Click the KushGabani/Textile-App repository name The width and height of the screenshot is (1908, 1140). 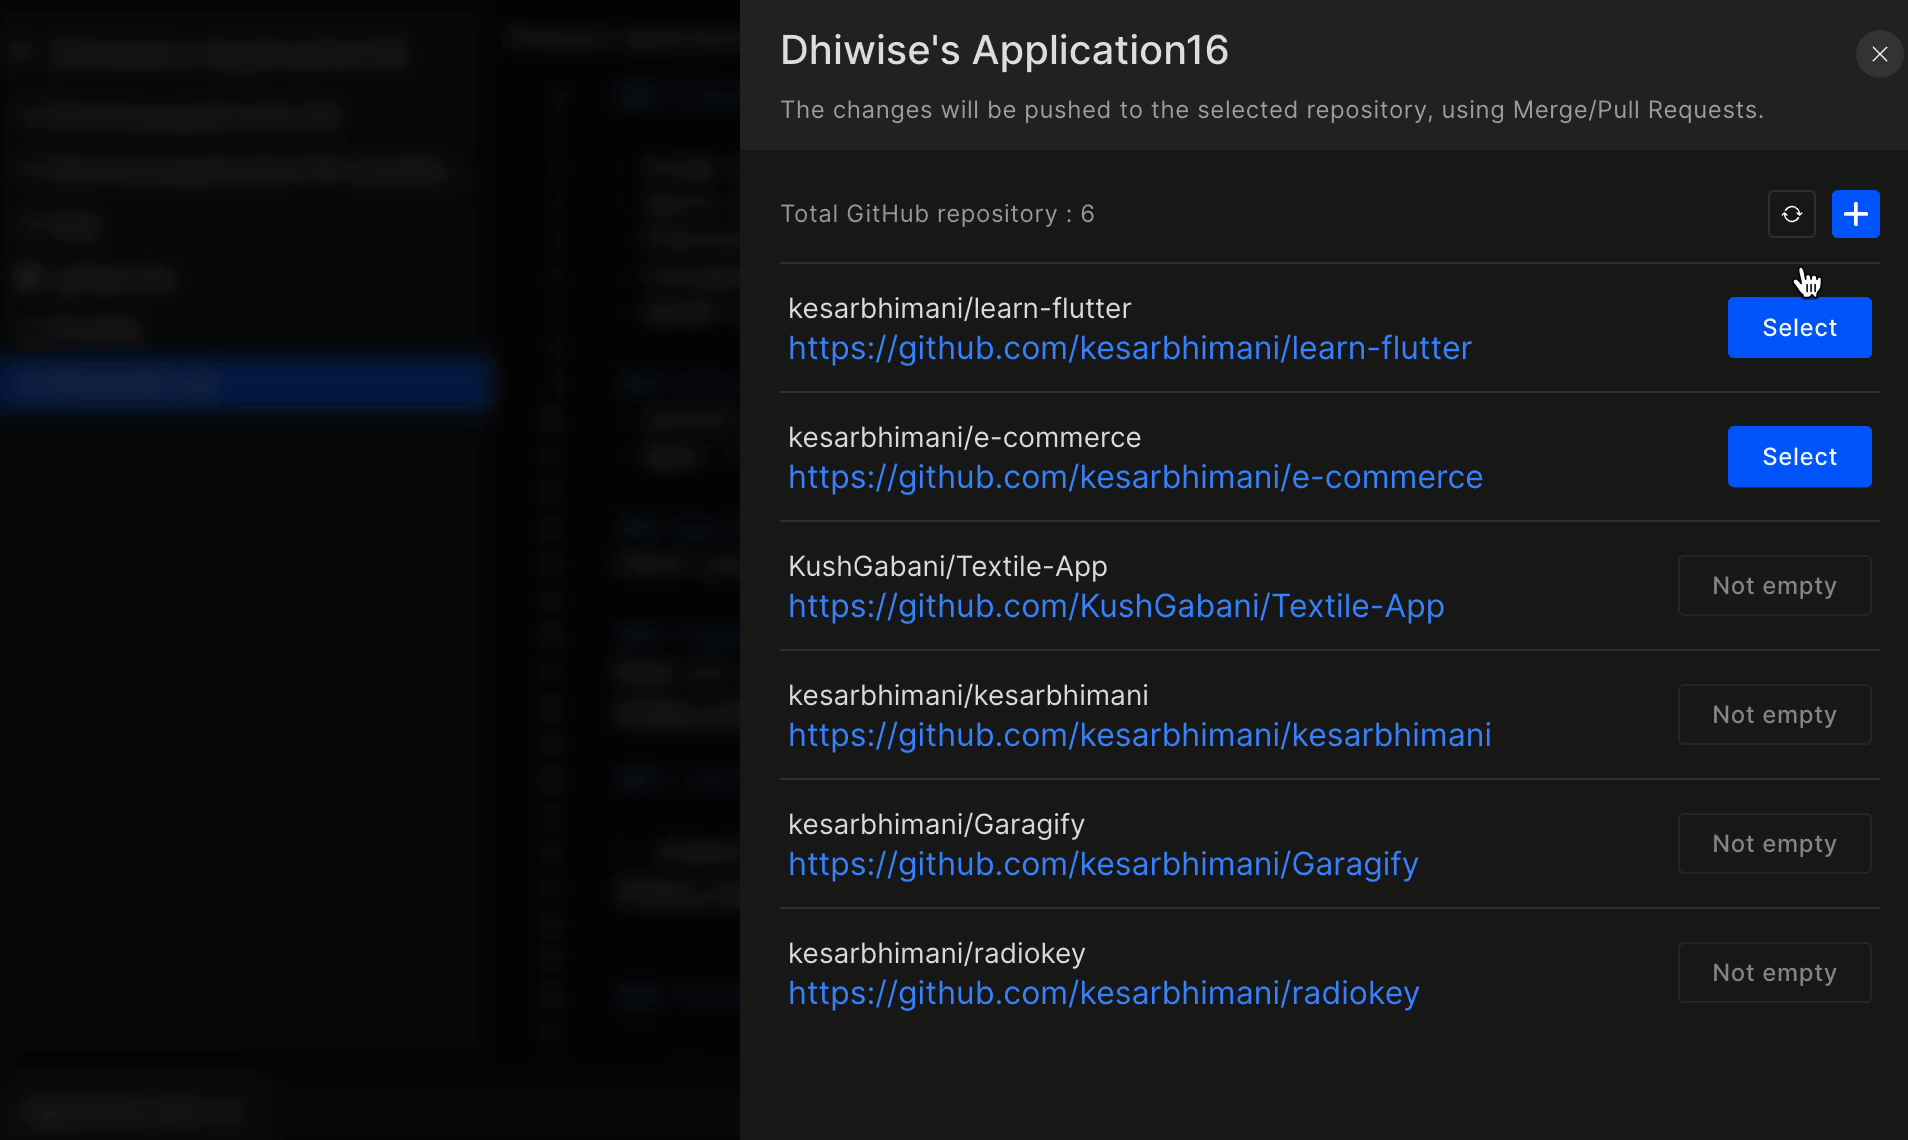pos(947,566)
